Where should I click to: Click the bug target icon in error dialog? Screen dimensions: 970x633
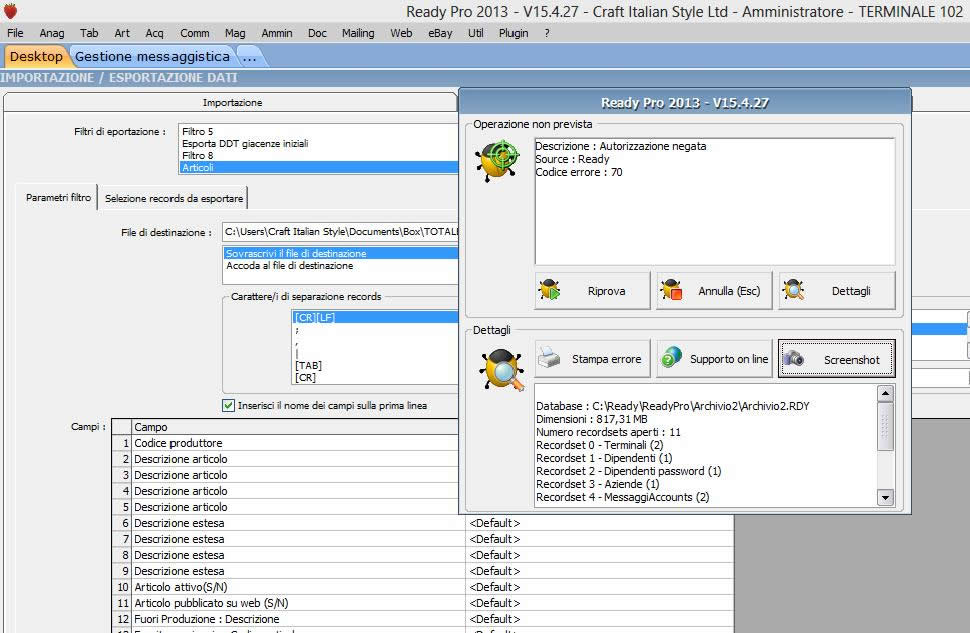(497, 160)
